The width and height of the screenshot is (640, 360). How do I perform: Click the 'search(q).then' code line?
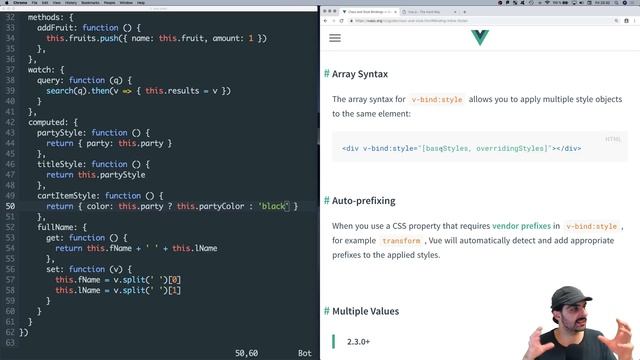[x=138, y=91]
